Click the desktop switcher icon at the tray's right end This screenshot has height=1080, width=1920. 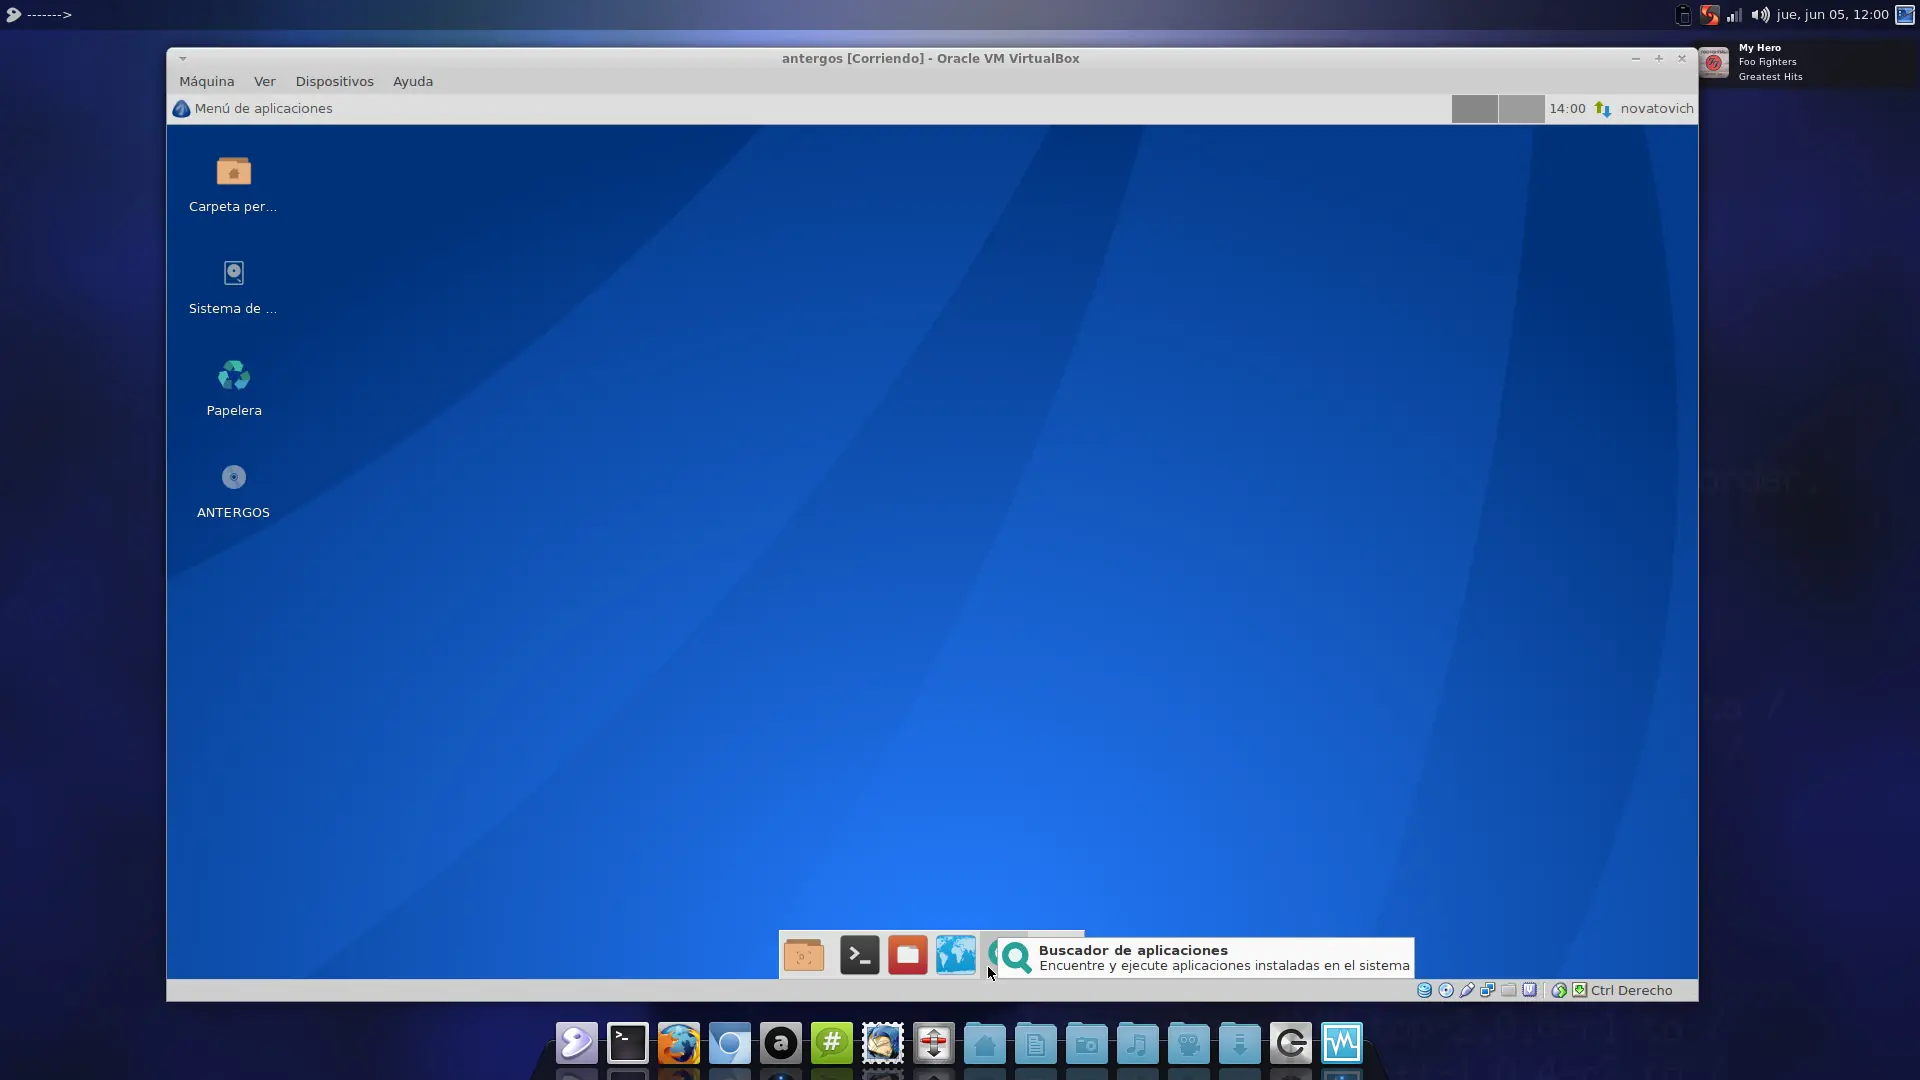tap(1905, 15)
